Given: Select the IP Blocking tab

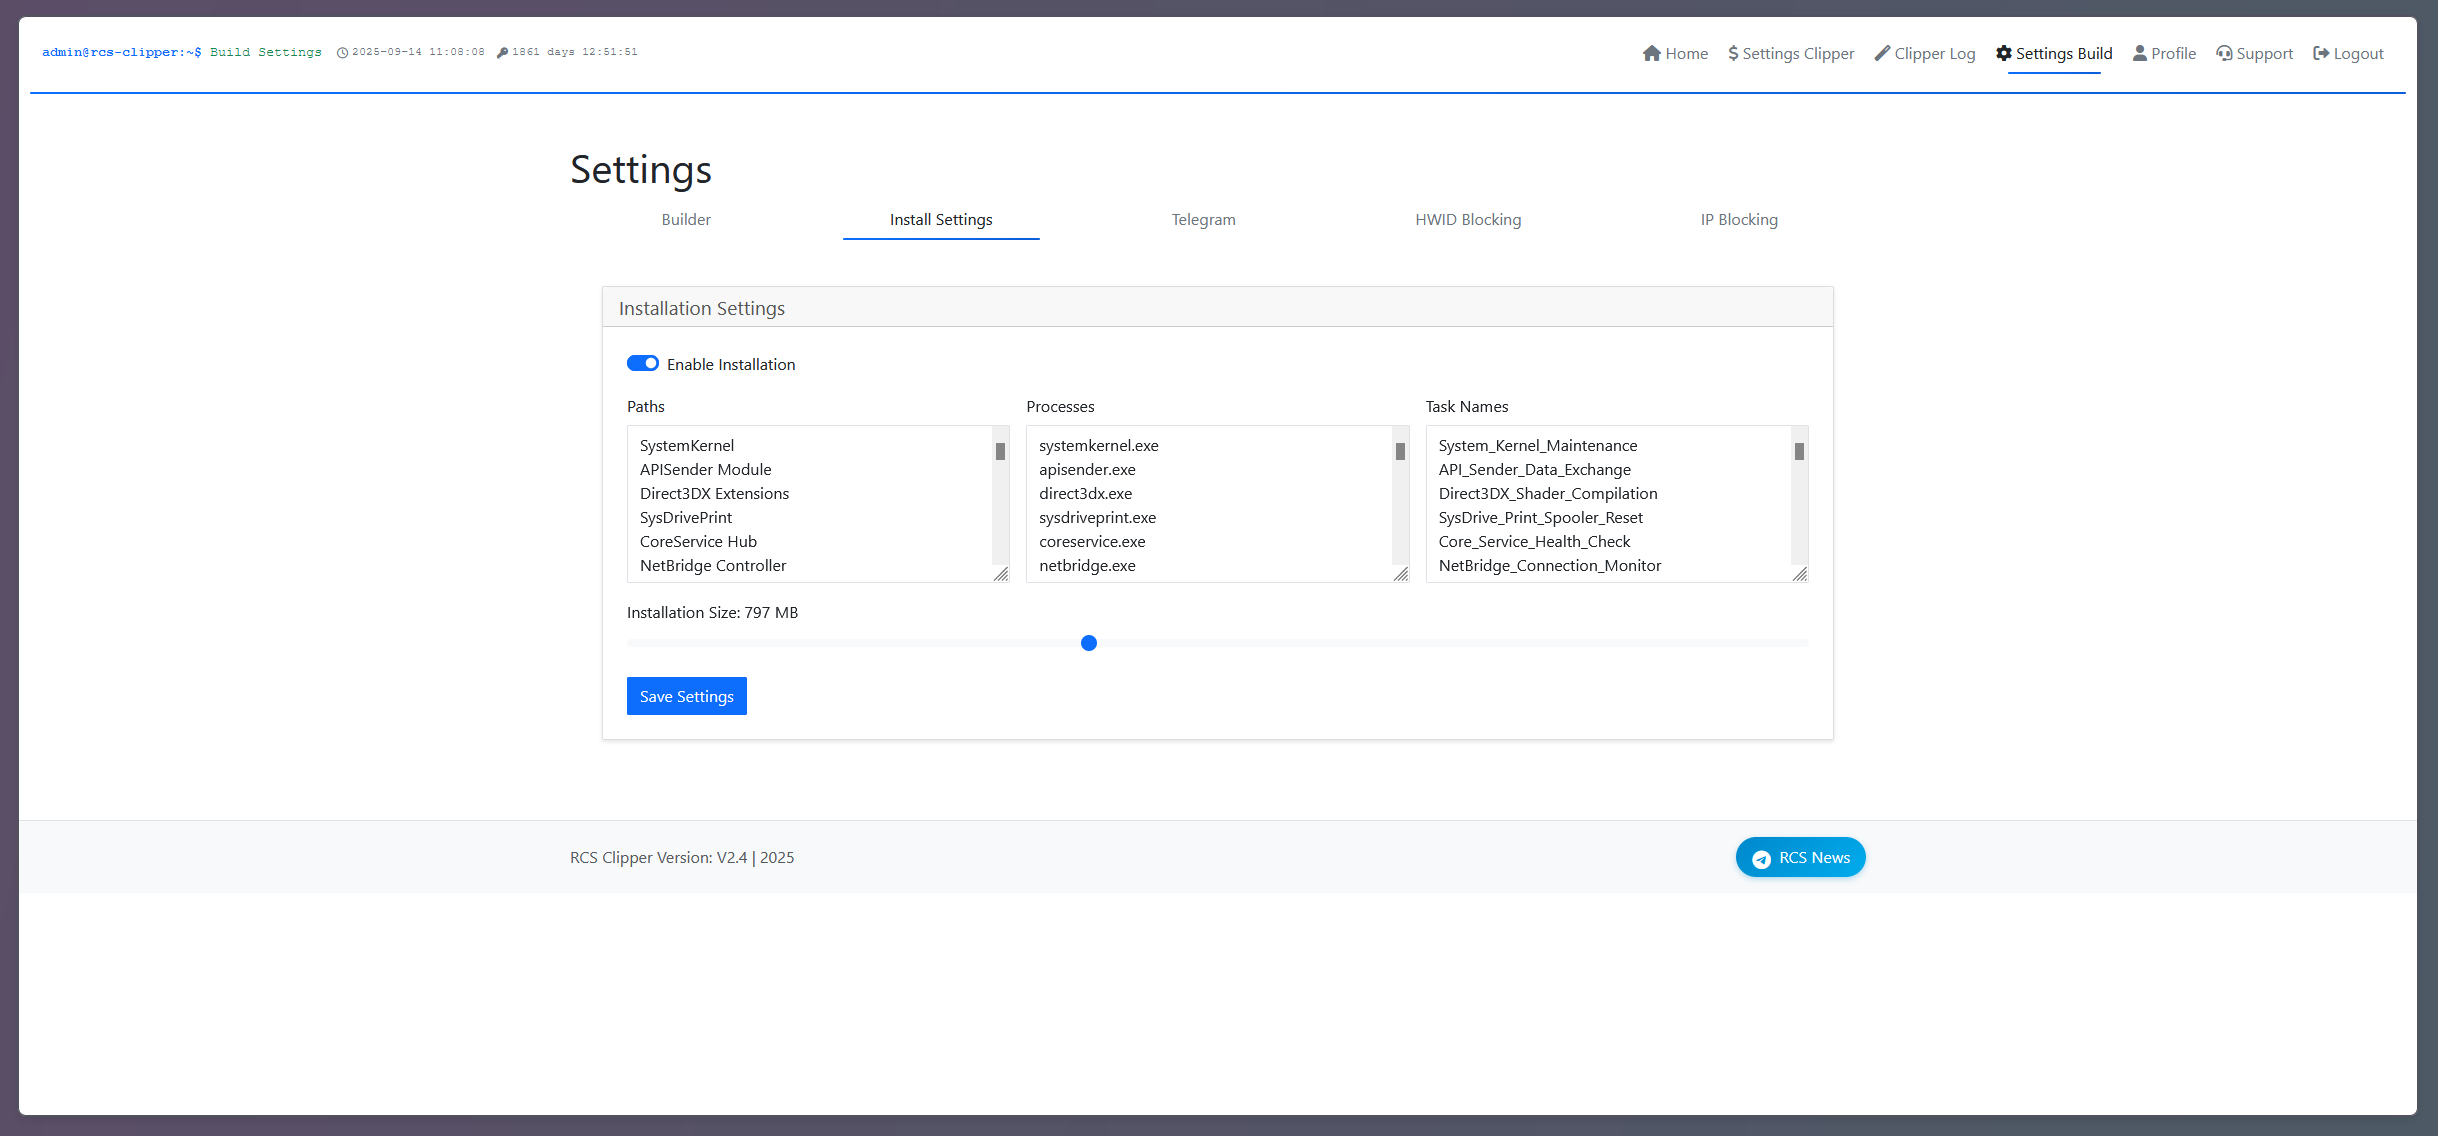Looking at the screenshot, I should coord(1739,220).
